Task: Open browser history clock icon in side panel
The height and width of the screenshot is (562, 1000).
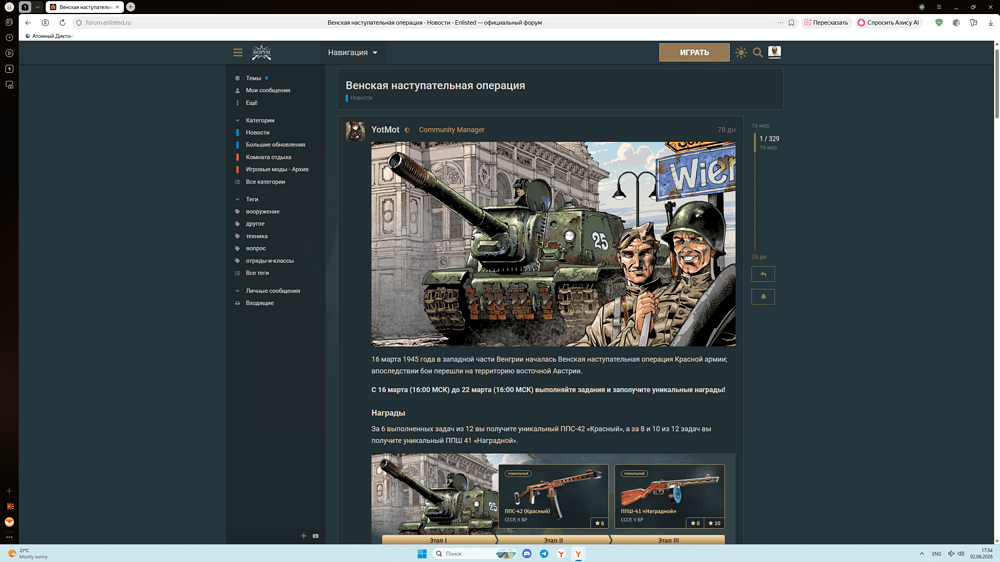Action: click(x=9, y=38)
